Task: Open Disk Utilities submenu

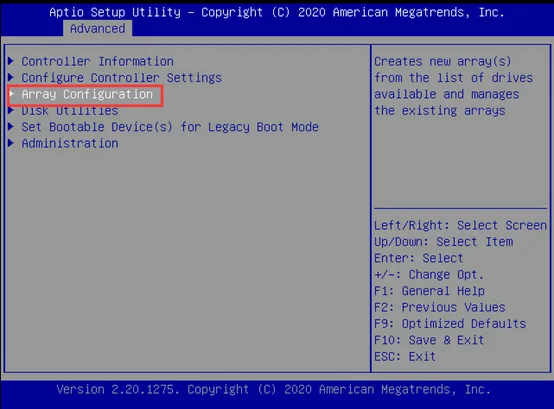Action: coord(70,111)
